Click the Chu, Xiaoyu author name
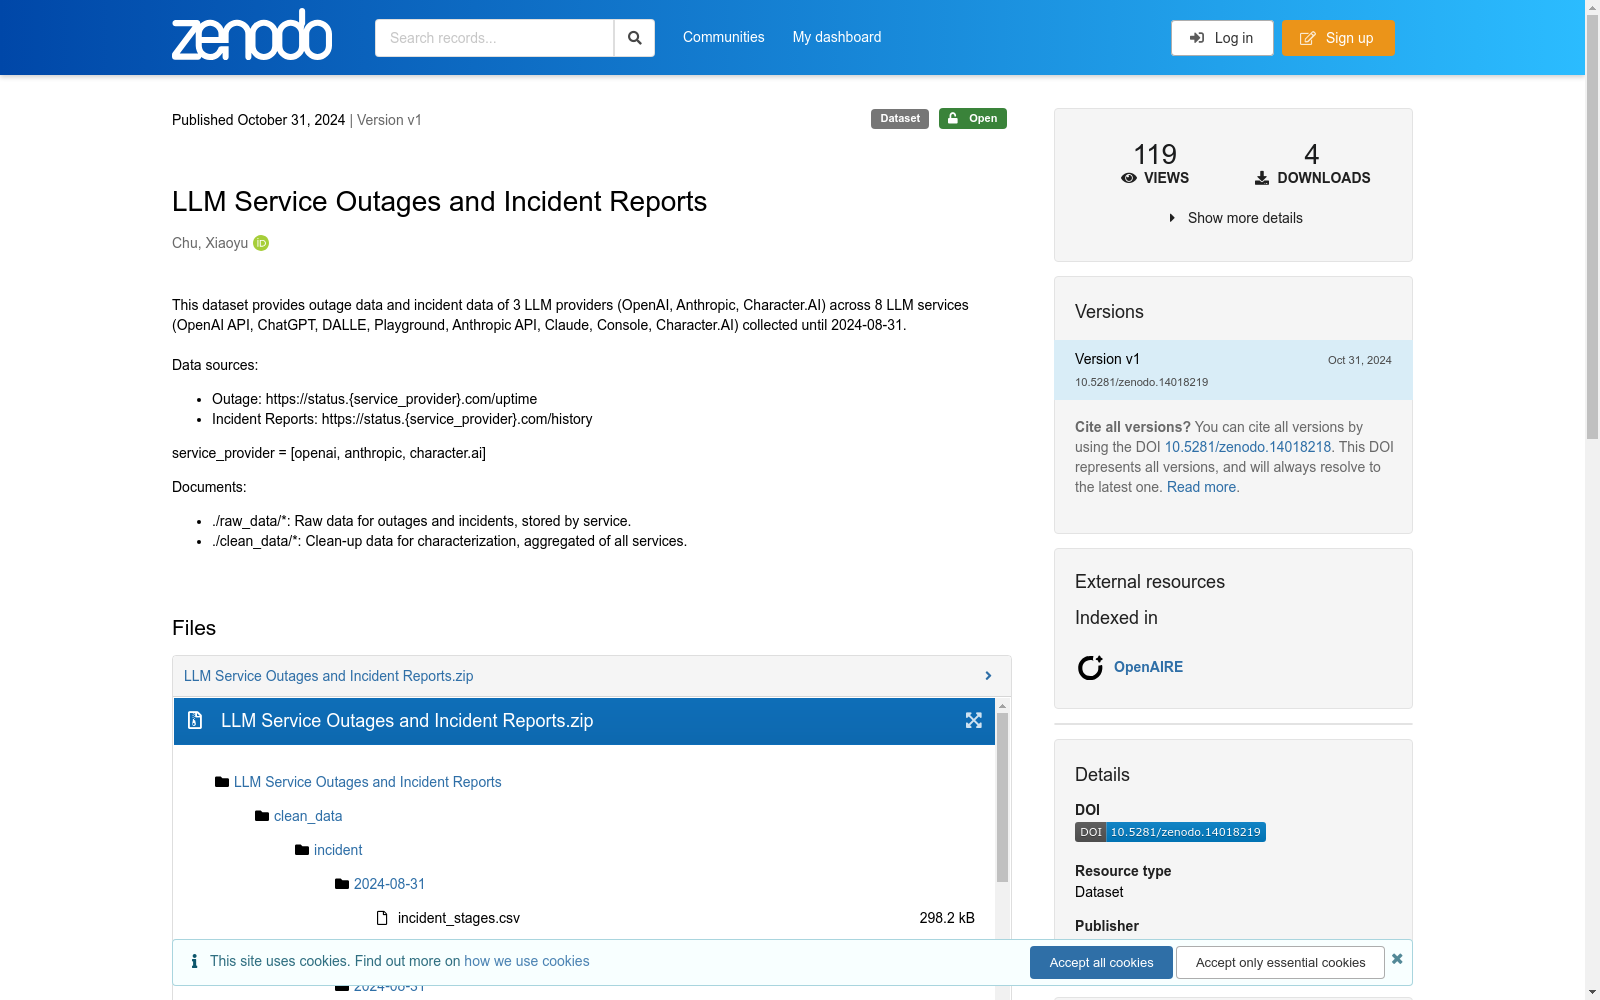Image resolution: width=1600 pixels, height=1000 pixels. coord(210,243)
